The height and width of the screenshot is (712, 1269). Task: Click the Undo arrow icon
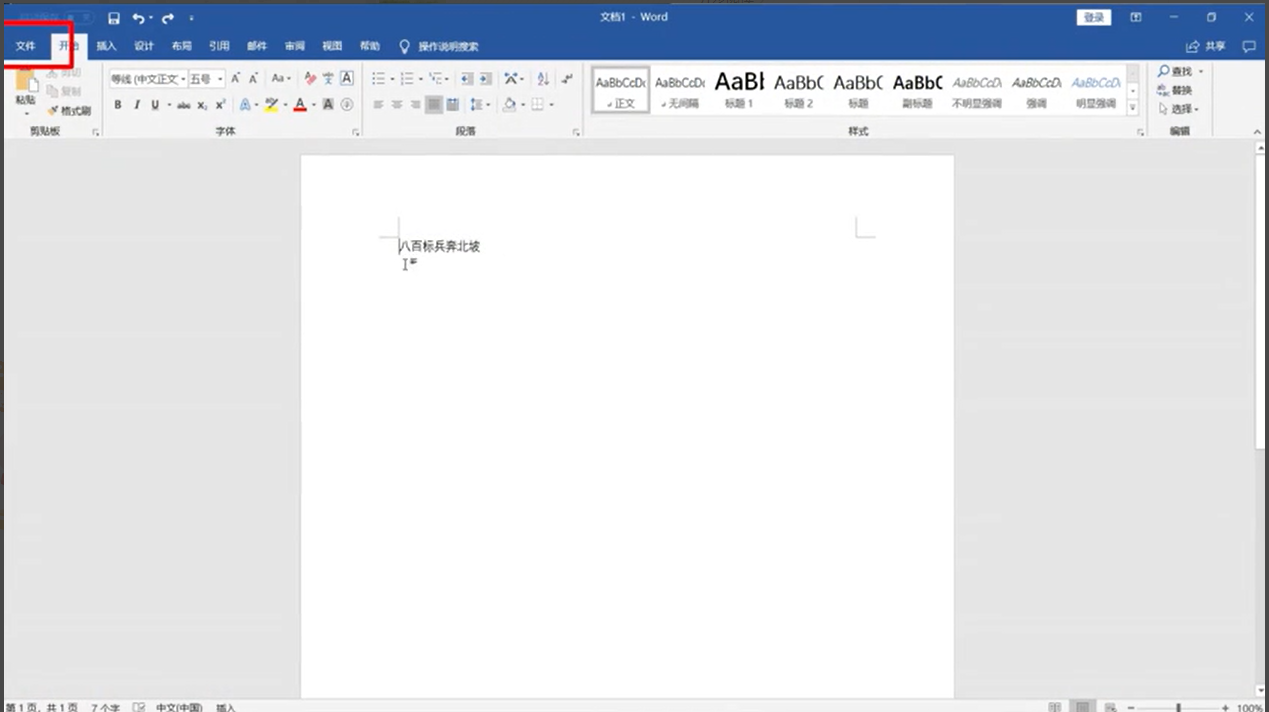138,18
